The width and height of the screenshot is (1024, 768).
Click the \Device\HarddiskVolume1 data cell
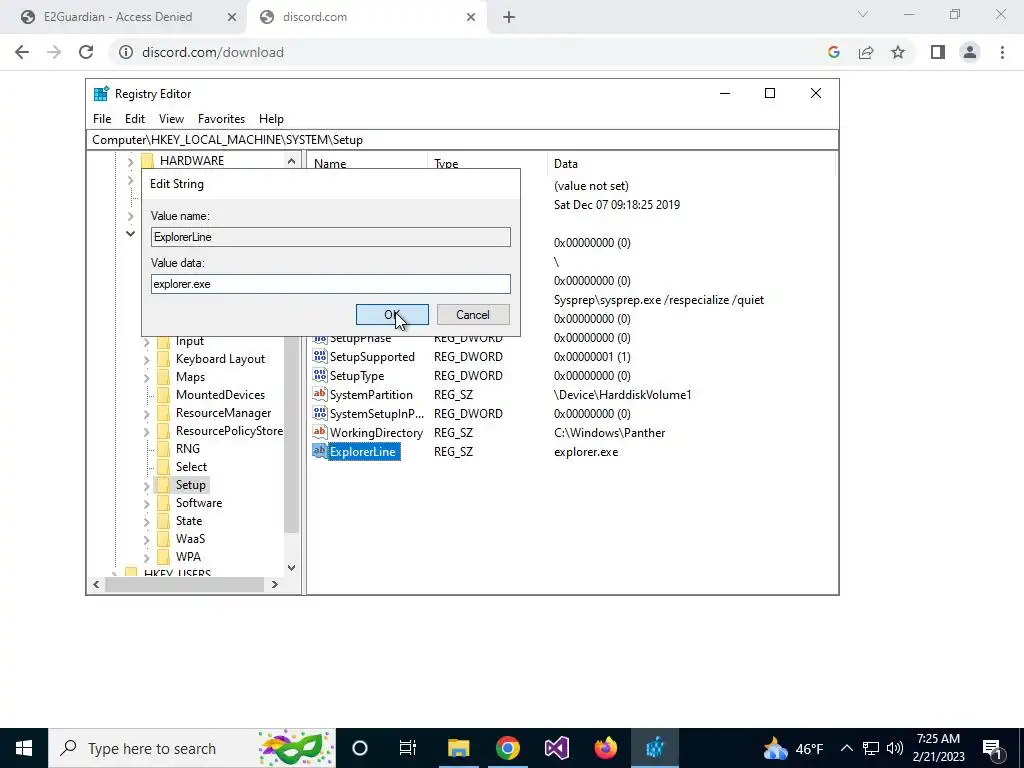point(622,395)
